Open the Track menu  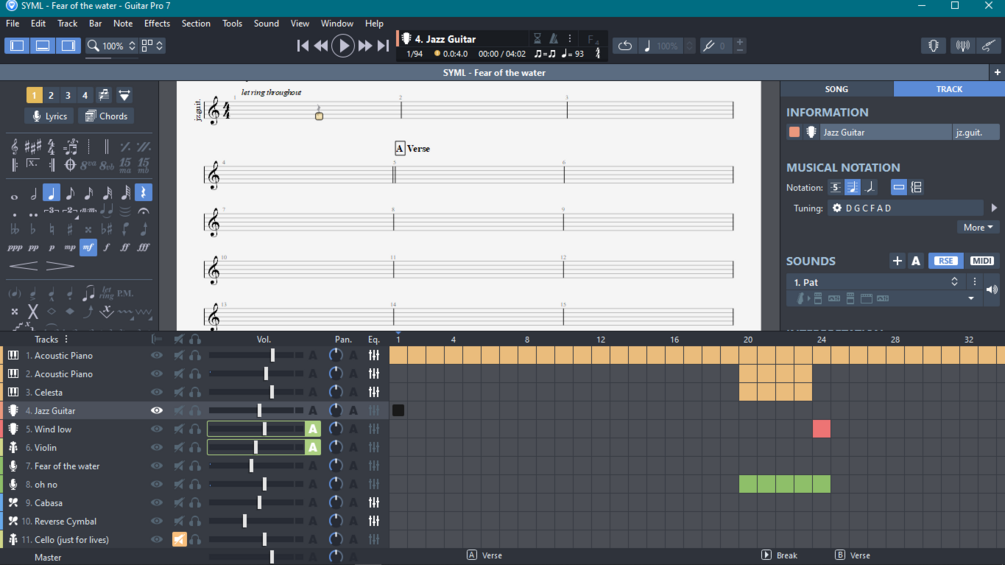67,23
